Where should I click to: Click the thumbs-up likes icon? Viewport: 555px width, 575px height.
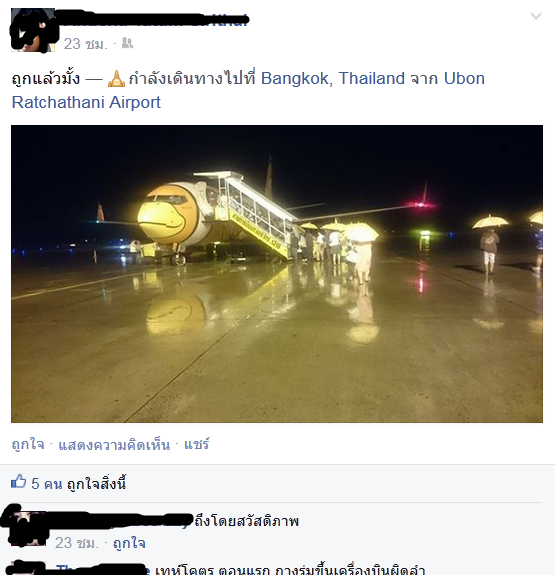tap(18, 481)
